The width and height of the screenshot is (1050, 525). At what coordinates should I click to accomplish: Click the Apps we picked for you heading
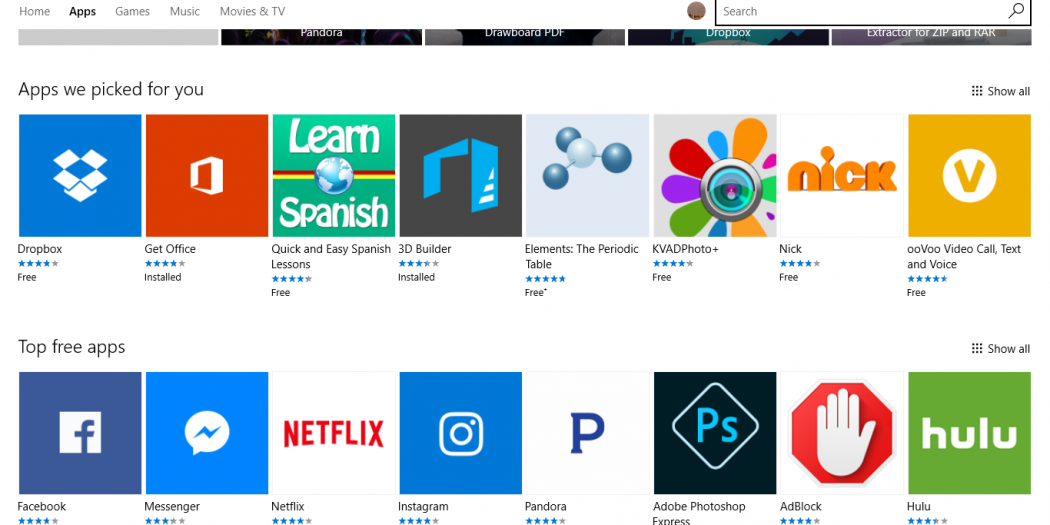pyautogui.click(x=111, y=89)
